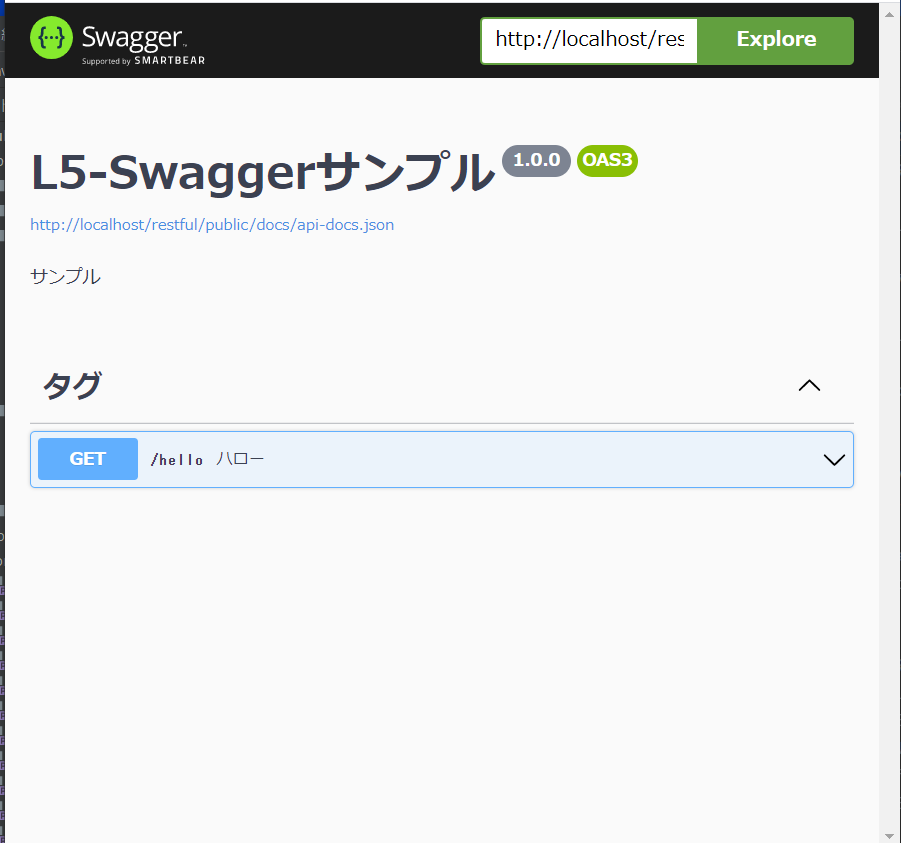Click the /hello endpoint path
This screenshot has height=843, width=901.
pyautogui.click(x=177, y=460)
